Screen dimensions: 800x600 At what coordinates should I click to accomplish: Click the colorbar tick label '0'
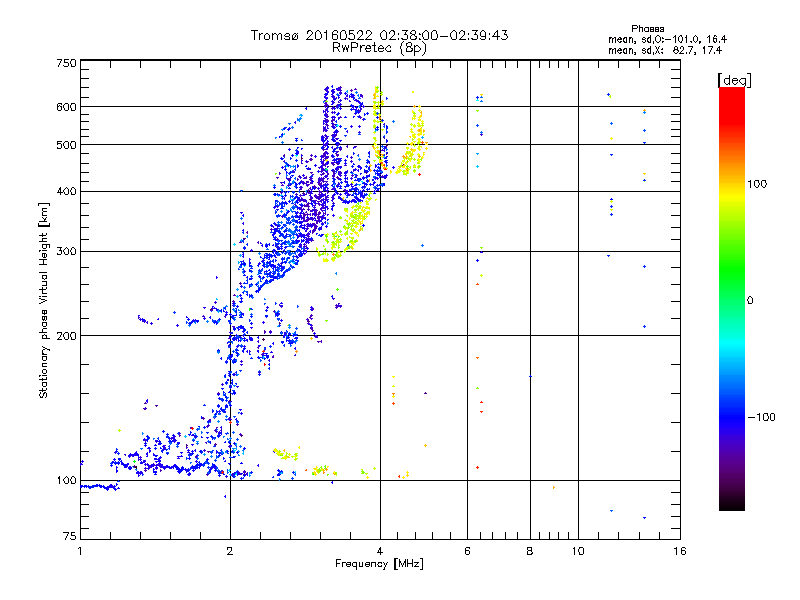750,301
